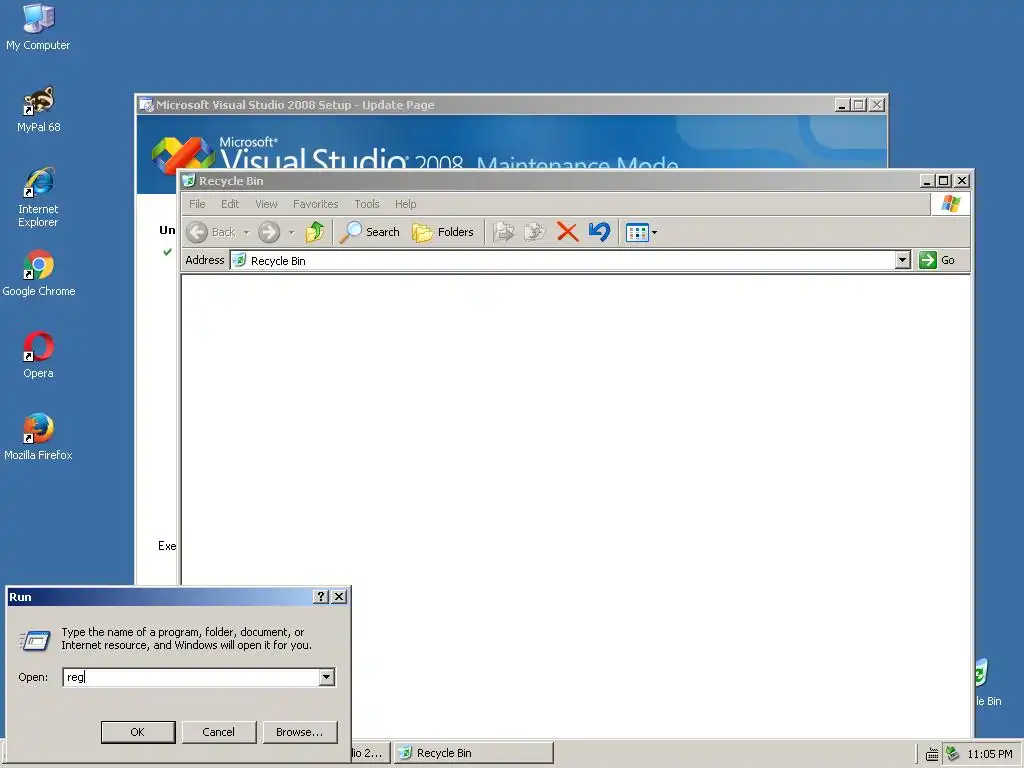The image size is (1024, 768).
Task: Go up one folder level
Action: 315,232
